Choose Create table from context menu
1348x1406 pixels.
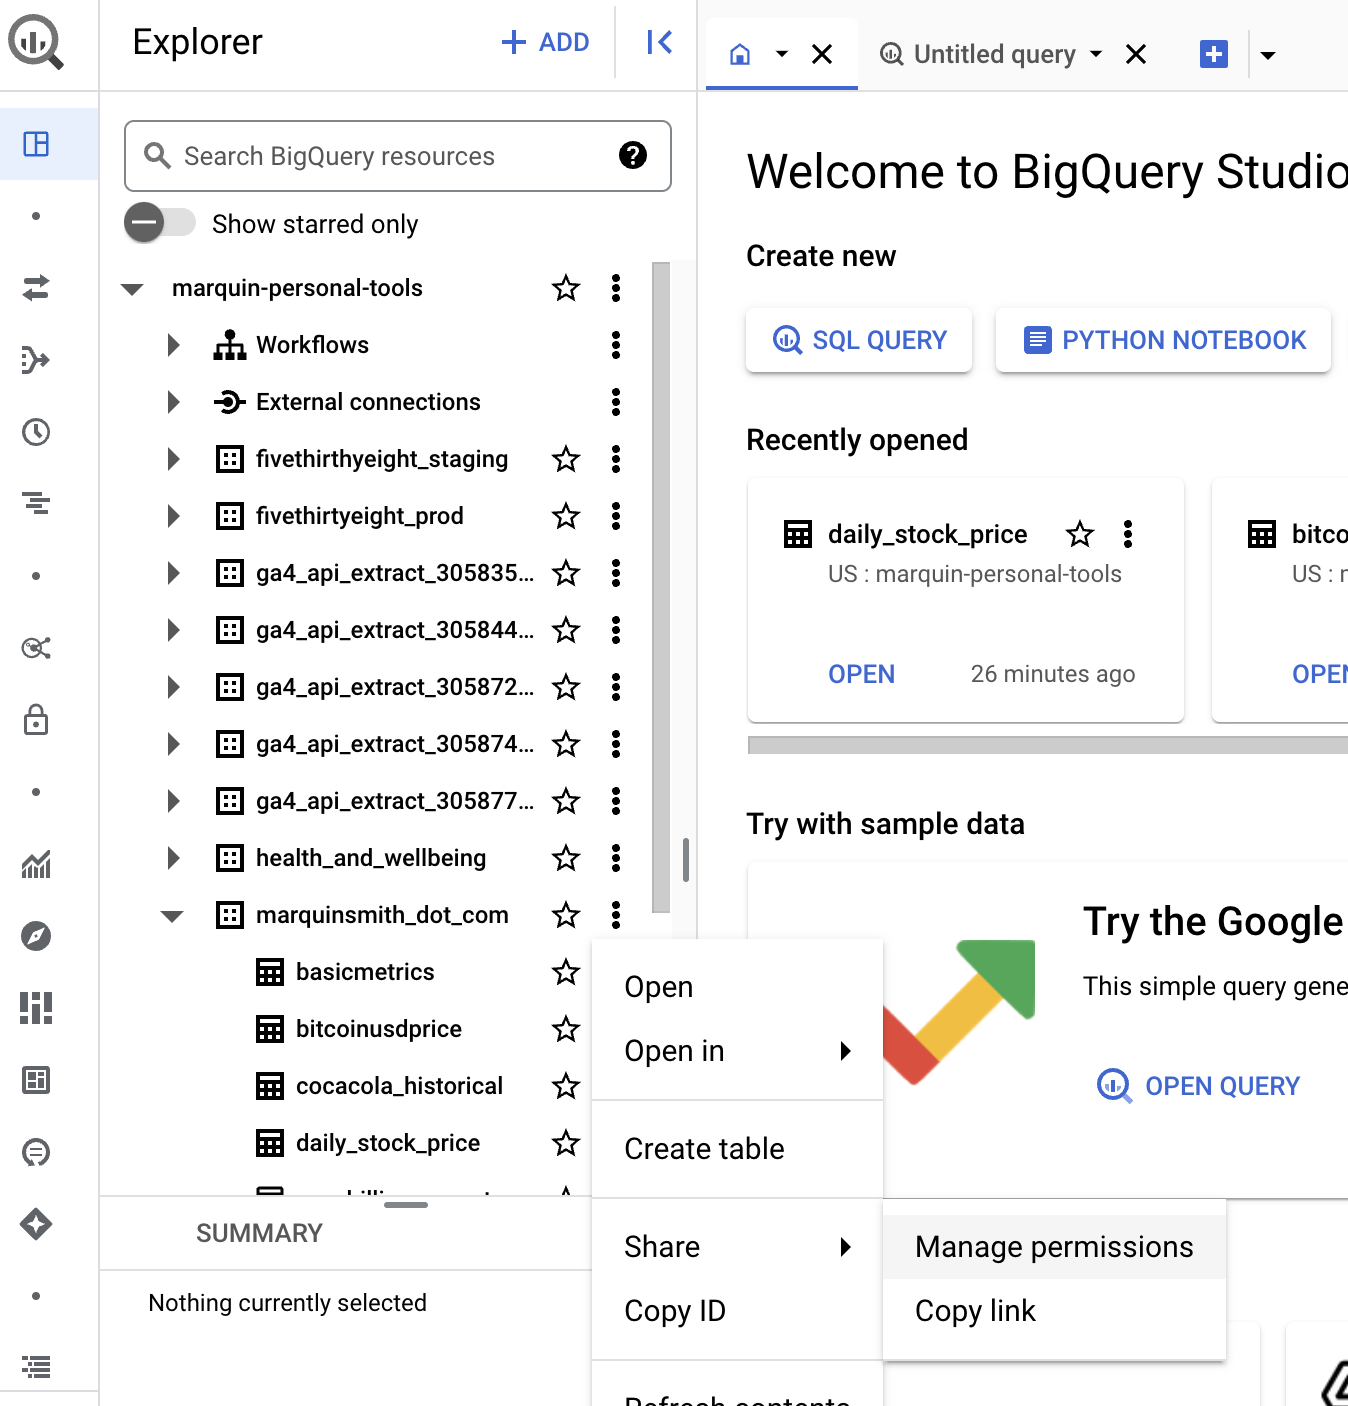click(737, 1149)
